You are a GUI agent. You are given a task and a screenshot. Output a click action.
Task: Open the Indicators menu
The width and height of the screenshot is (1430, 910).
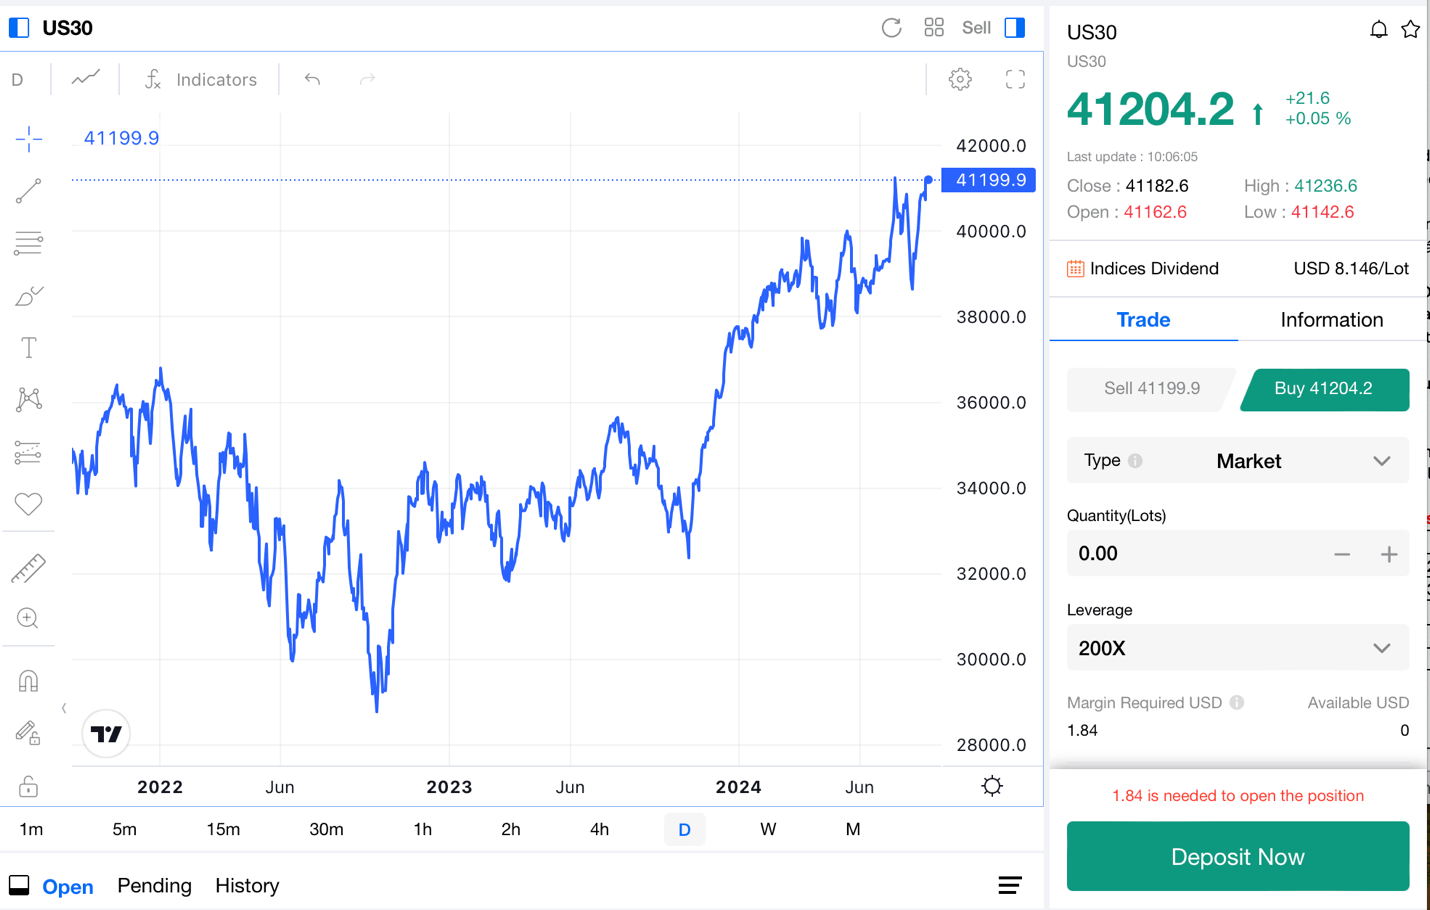(201, 80)
